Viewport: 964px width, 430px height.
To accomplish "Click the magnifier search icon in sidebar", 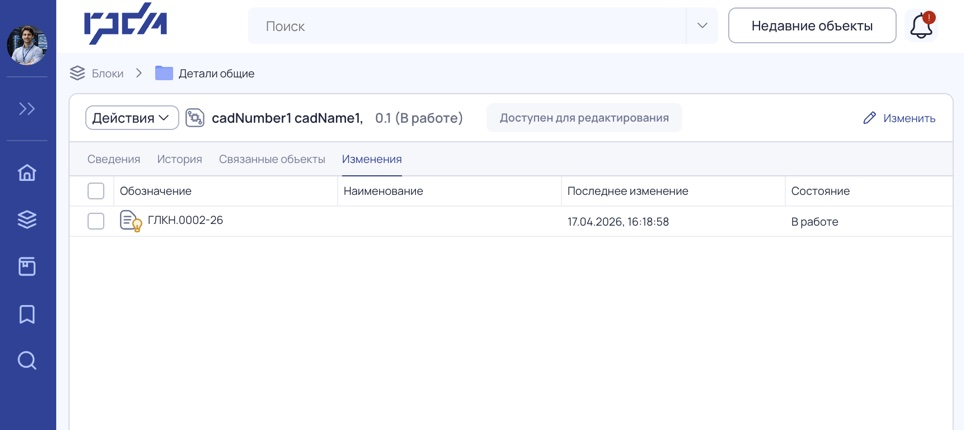I will [26, 360].
